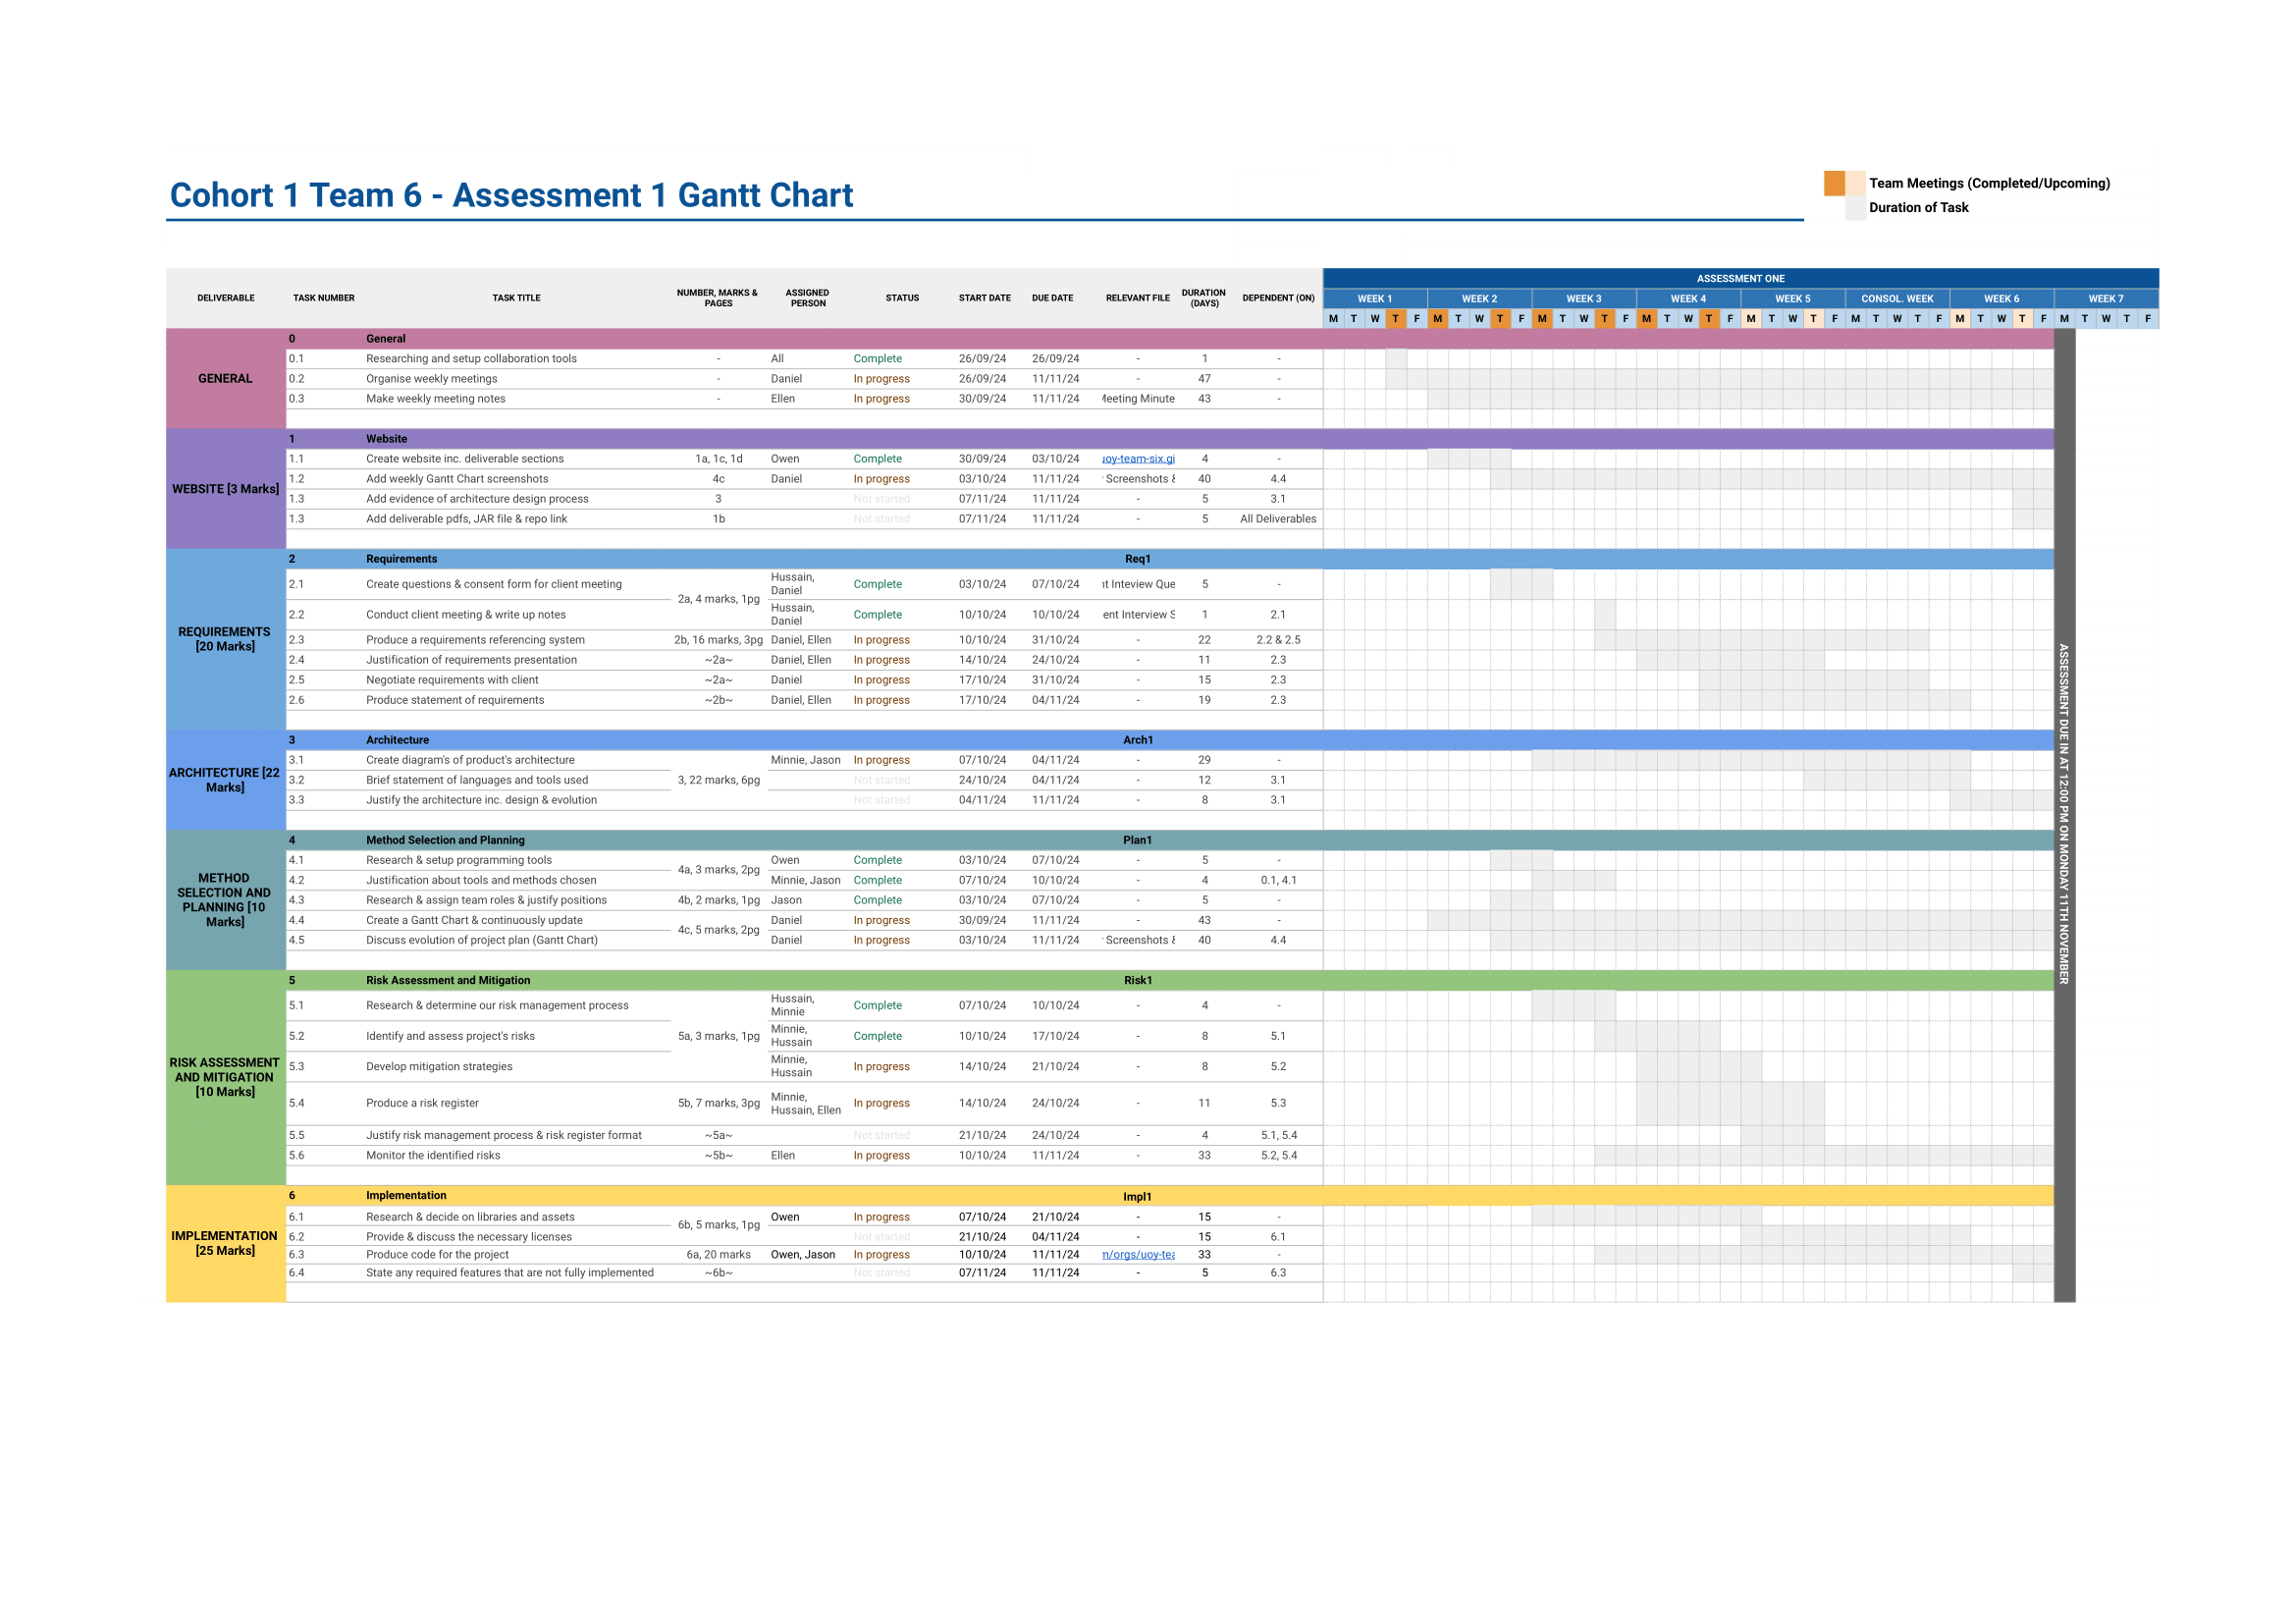Click the 'ASSESSMENT ONE' timeline header
2296x1623 pixels.
tap(1740, 279)
